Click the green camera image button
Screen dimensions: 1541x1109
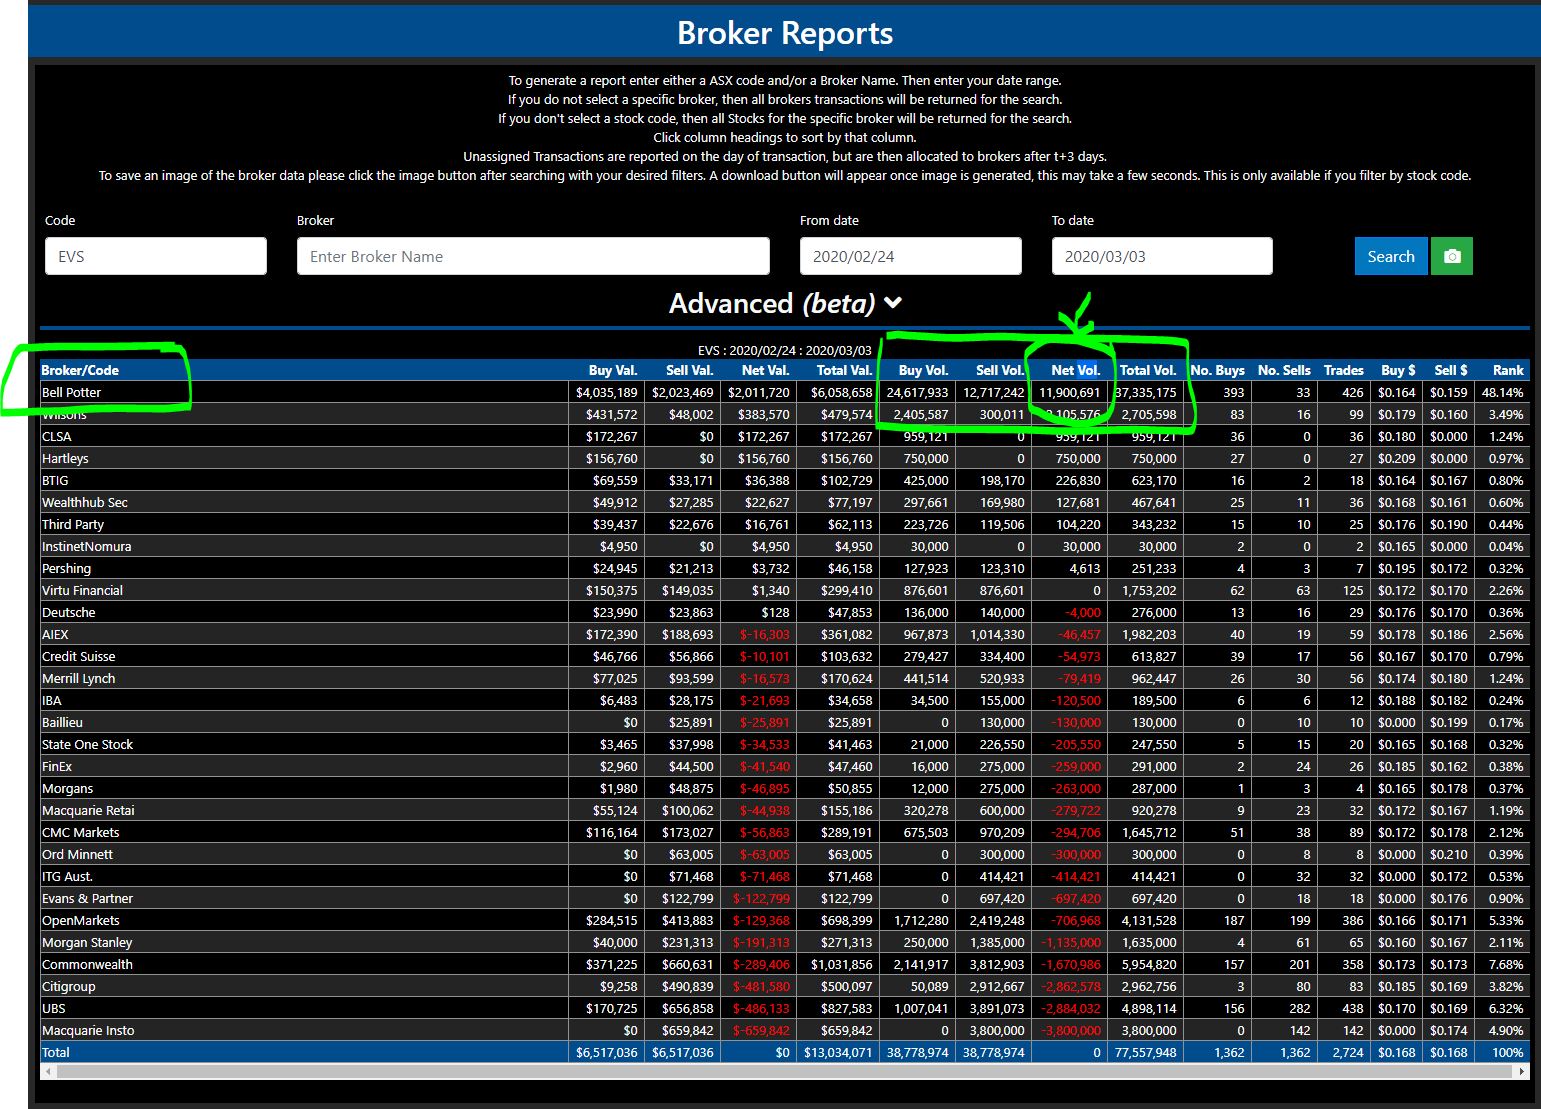[1452, 256]
